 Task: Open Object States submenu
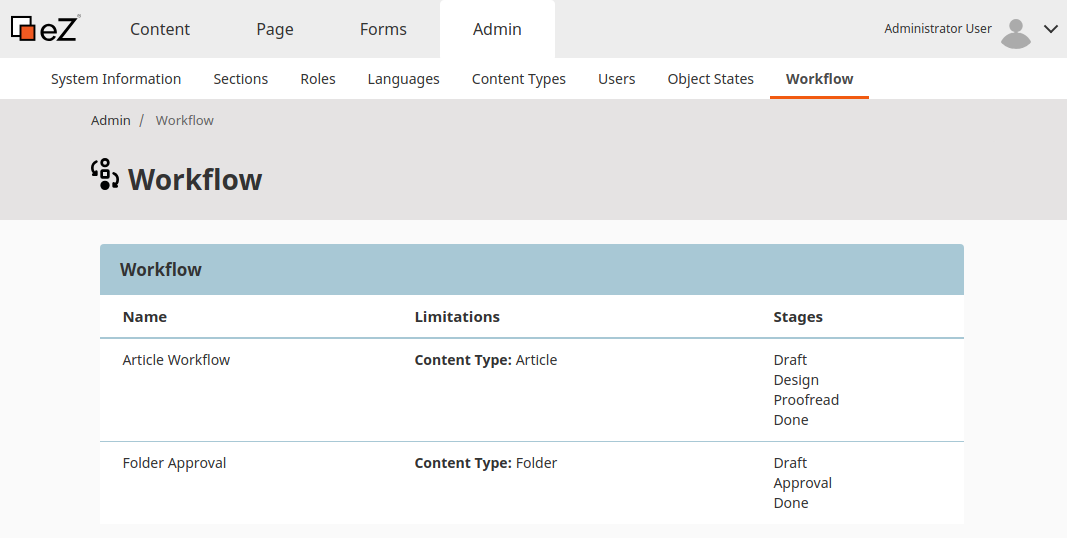tap(710, 79)
